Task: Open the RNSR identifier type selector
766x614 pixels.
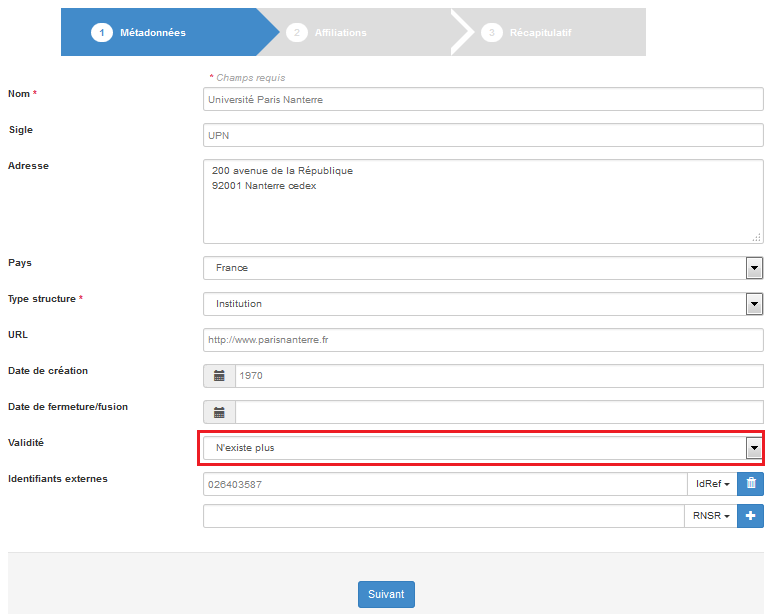Action: [711, 516]
